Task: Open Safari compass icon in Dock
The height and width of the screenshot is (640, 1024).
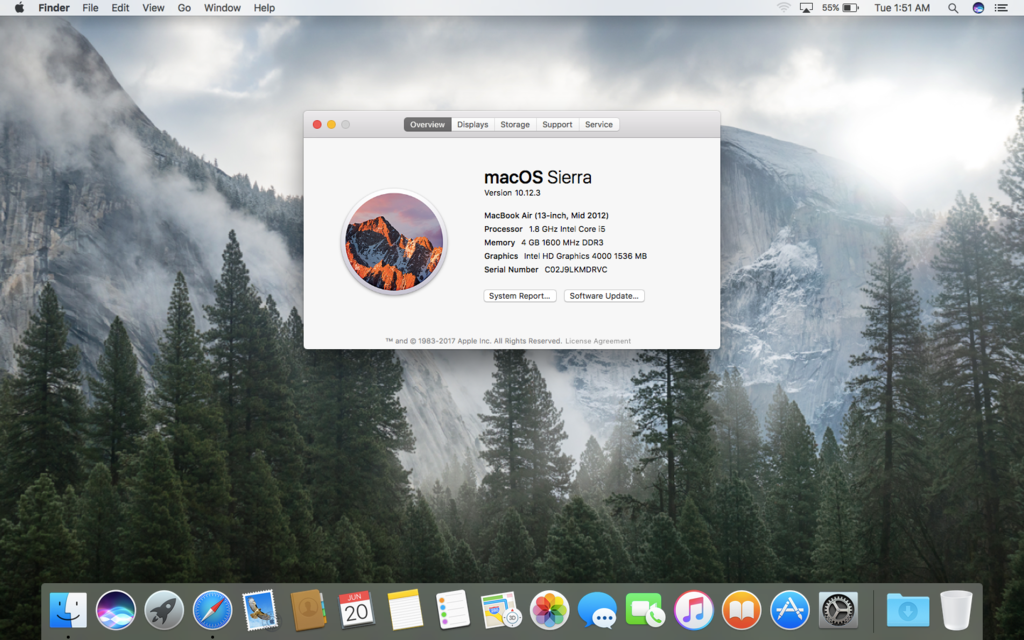Action: [212, 610]
